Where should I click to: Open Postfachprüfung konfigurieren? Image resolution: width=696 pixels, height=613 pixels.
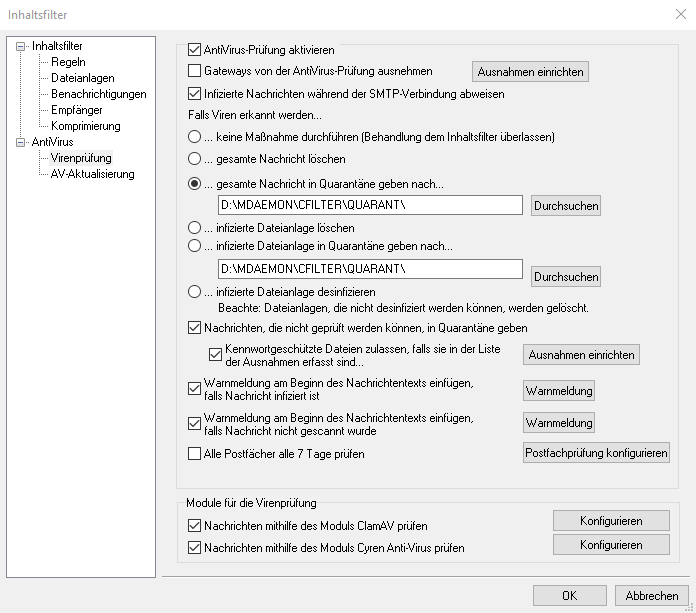pyautogui.click(x=596, y=453)
